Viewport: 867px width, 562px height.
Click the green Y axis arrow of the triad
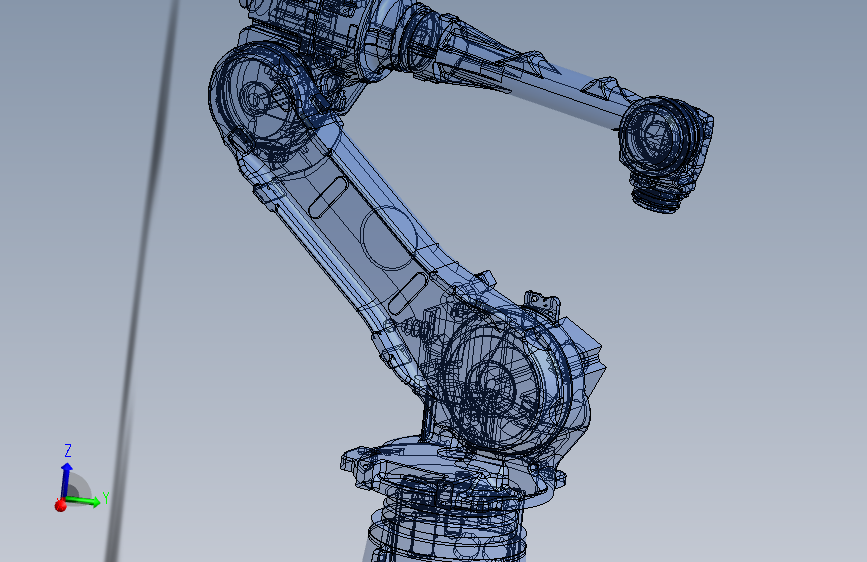[x=84, y=501]
